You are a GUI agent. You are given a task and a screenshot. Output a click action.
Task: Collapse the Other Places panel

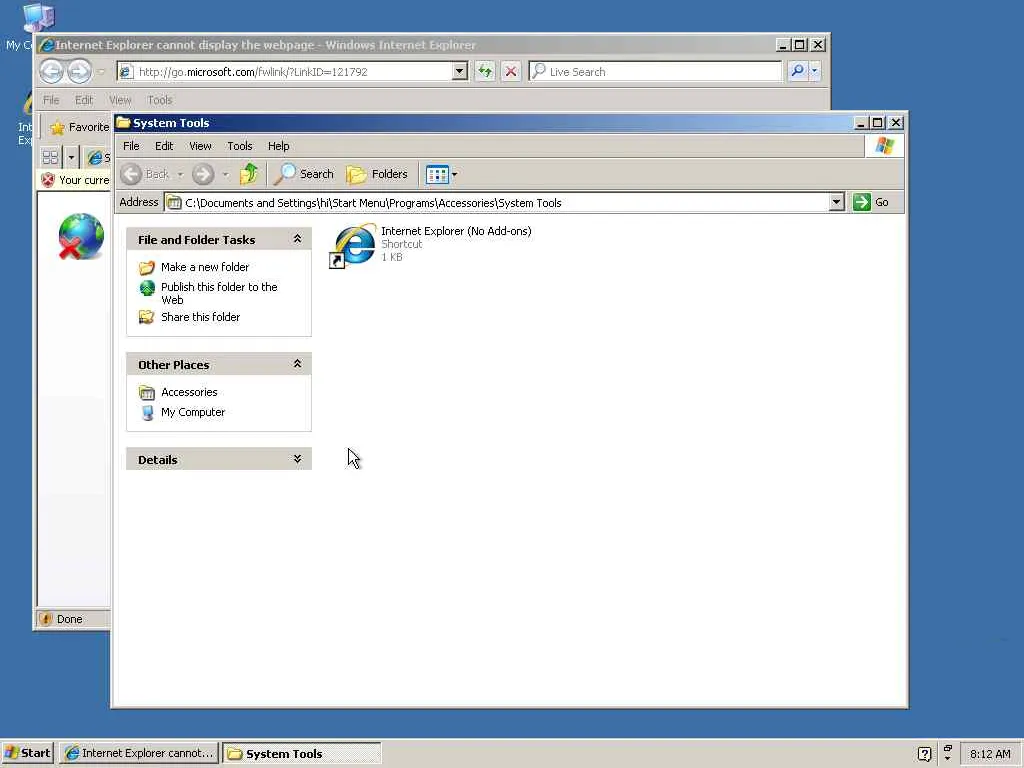(297, 364)
